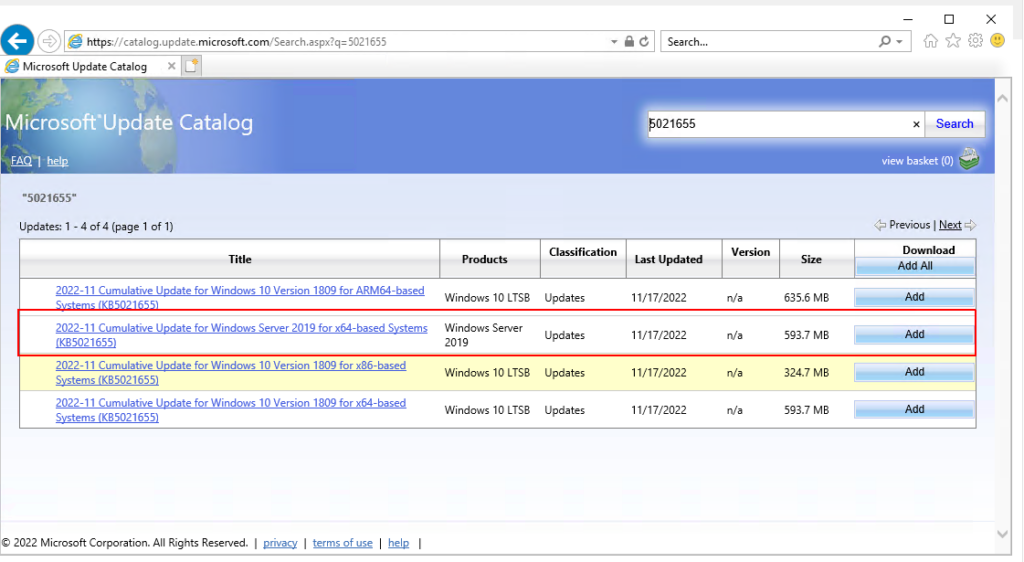
Task: Click the Microsoft Update Catalog header title
Action: [129, 123]
